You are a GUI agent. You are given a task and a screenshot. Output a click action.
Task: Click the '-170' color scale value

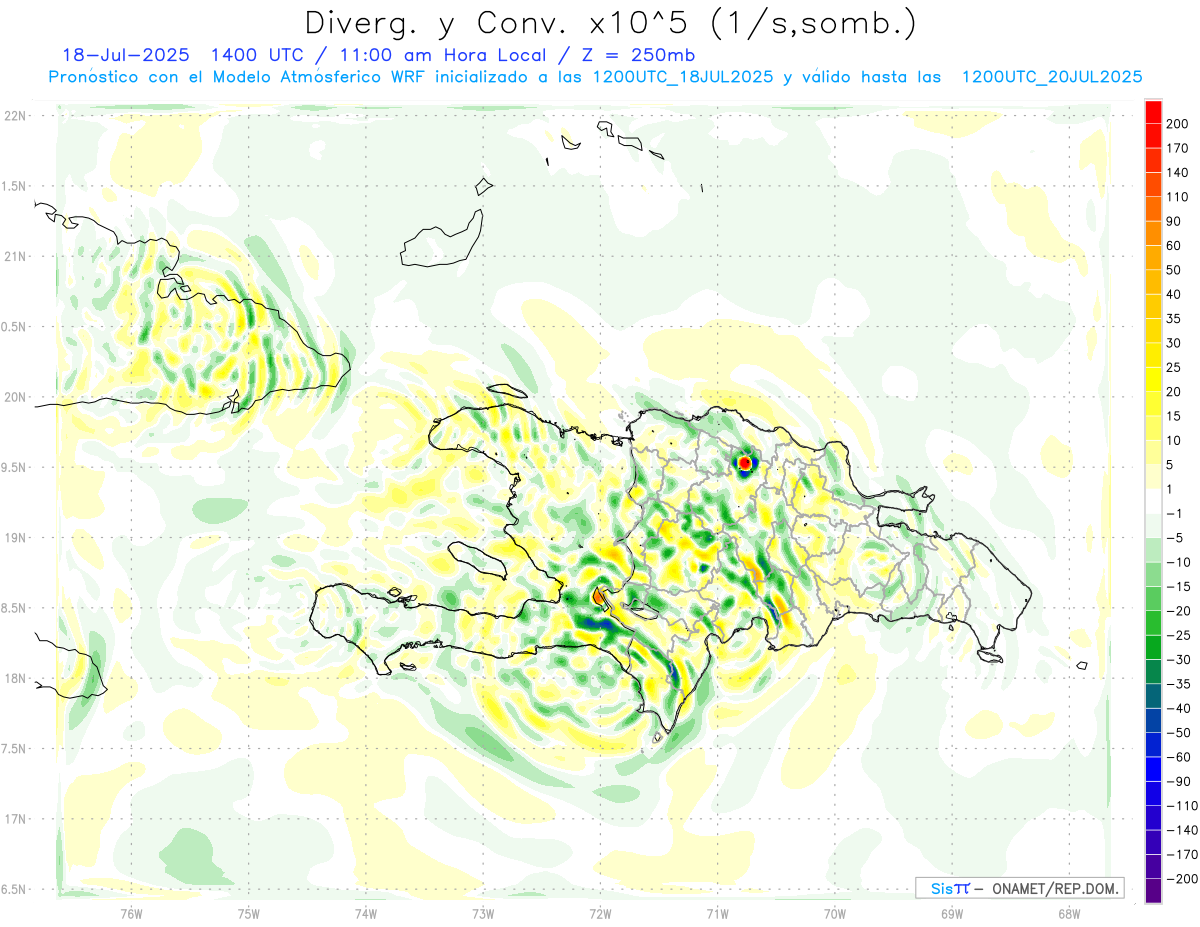click(1182, 855)
